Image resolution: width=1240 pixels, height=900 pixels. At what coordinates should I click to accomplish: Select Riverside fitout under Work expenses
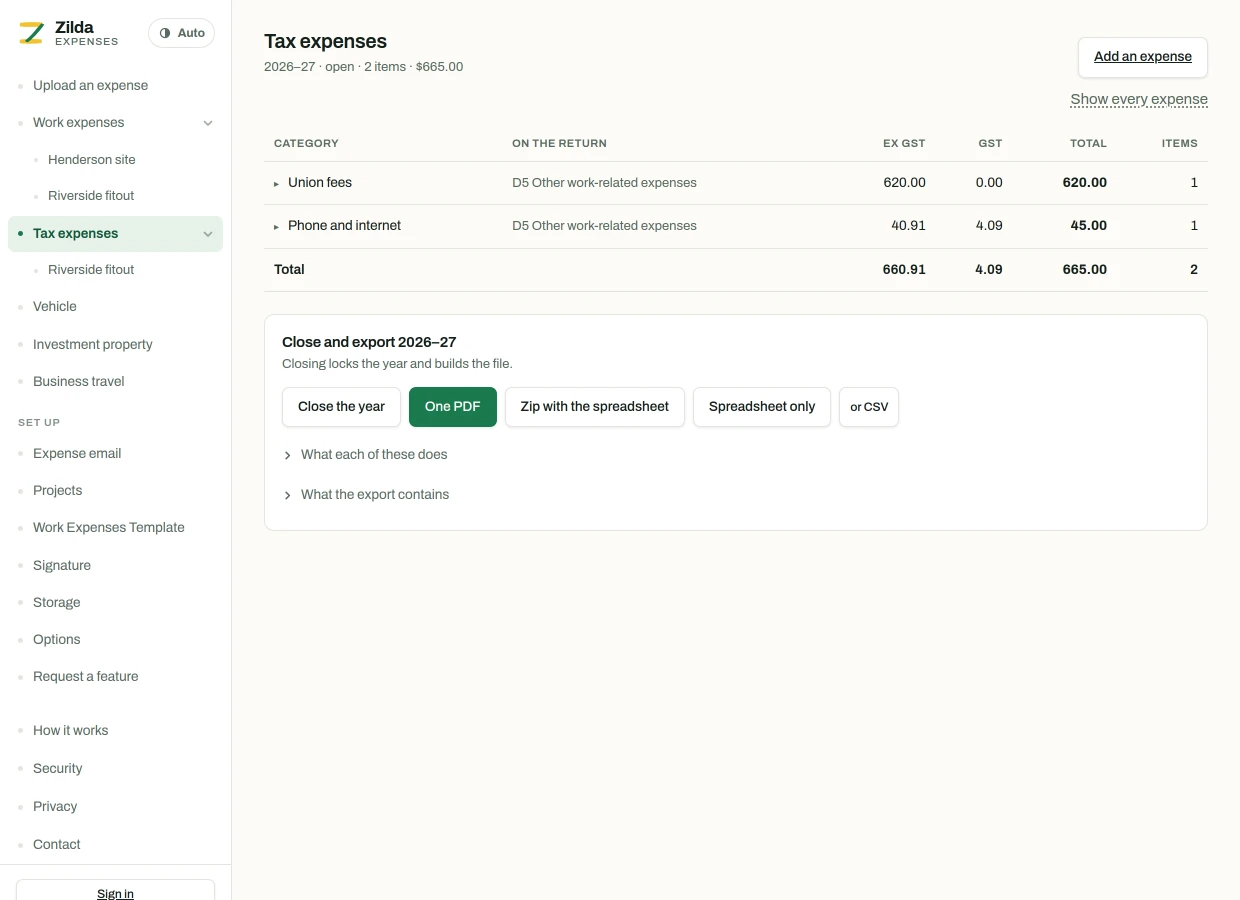click(91, 195)
